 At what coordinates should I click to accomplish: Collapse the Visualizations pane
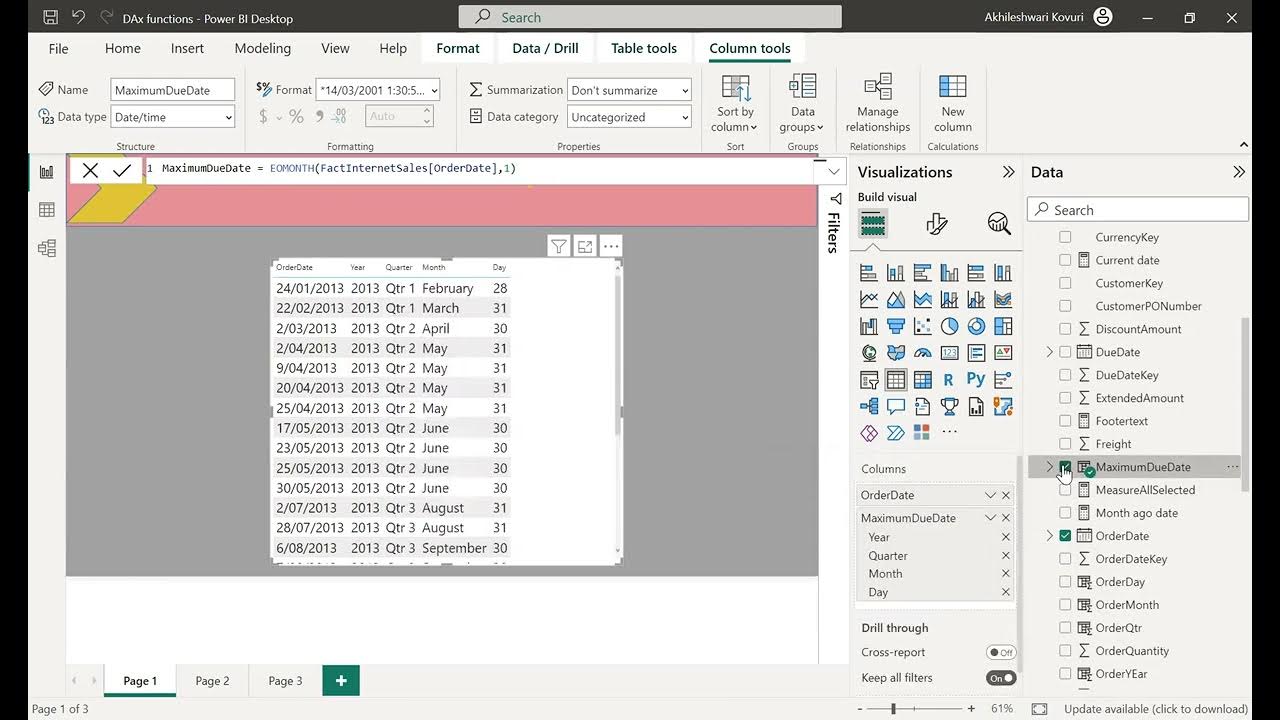[1008, 172]
